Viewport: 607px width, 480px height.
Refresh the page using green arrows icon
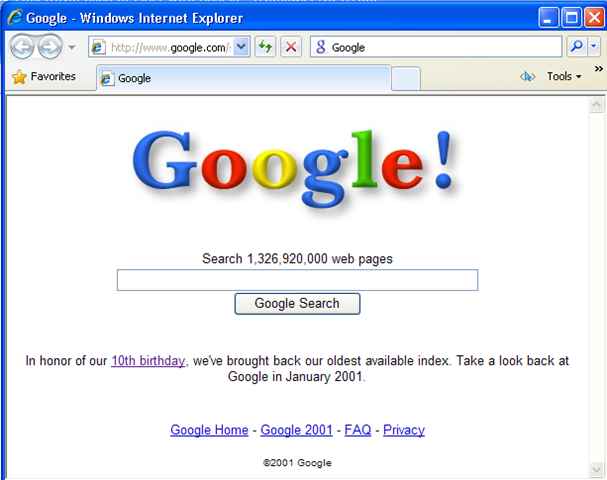[265, 47]
